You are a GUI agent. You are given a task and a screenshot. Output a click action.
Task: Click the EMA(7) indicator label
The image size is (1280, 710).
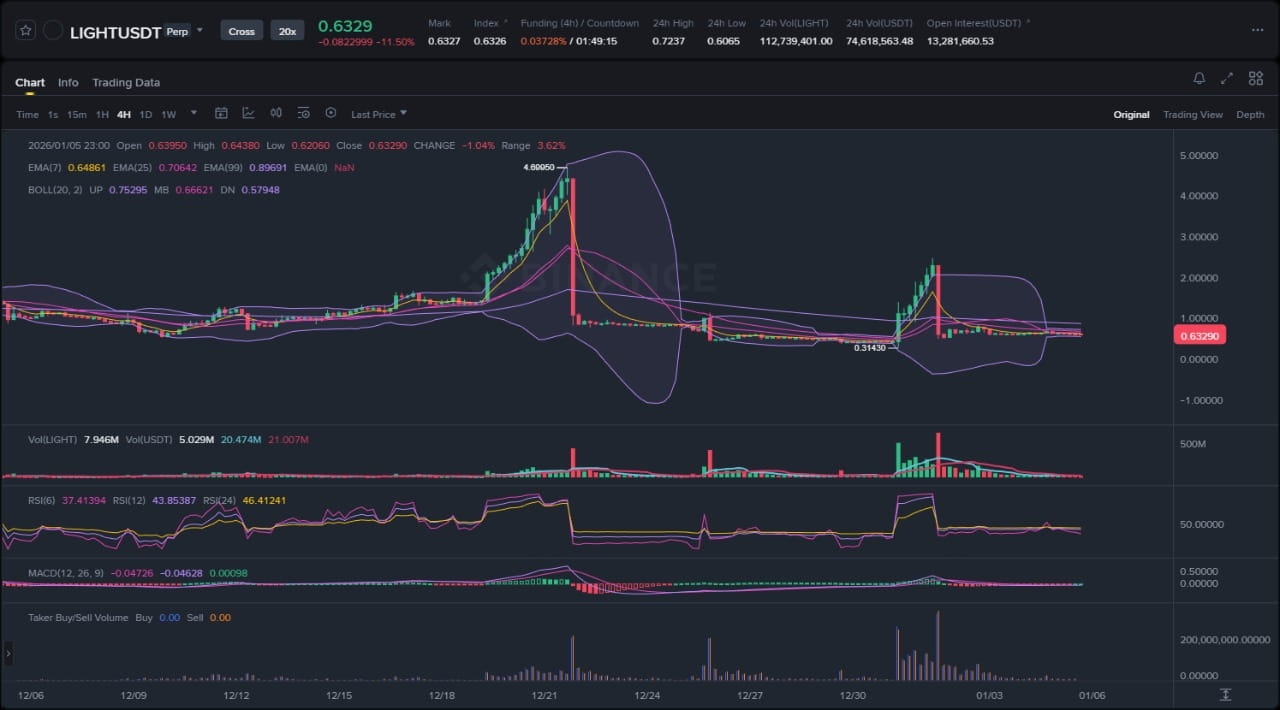click(45, 168)
